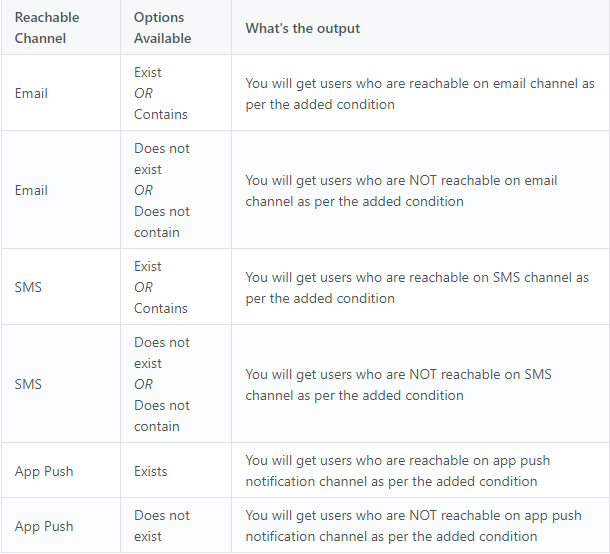Screen dimensions: 610x554
Task: Click output text about reachable SMS channel
Action: (417, 288)
